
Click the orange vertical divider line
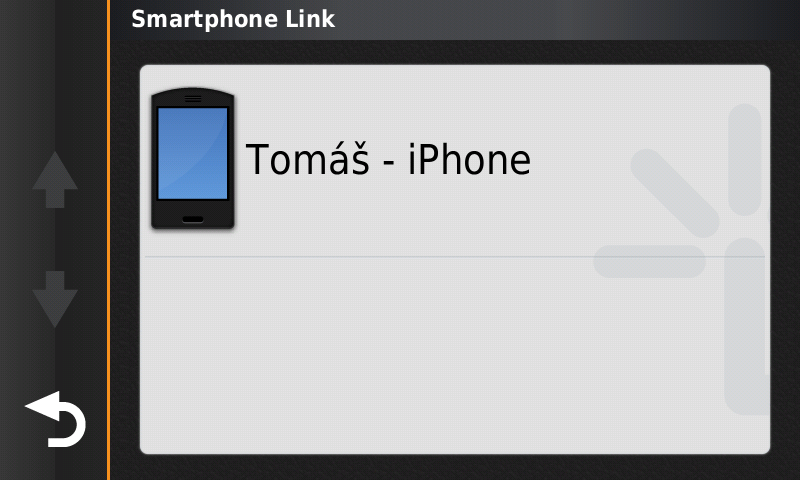[108, 240]
